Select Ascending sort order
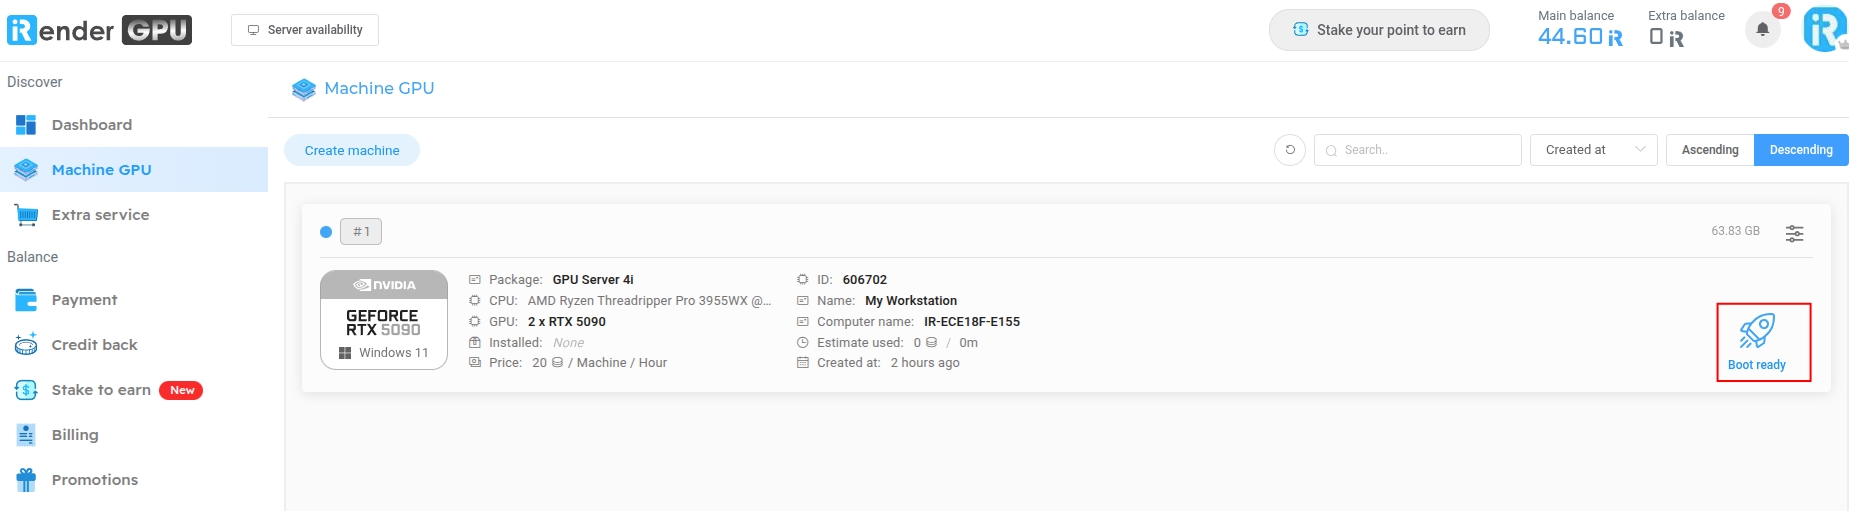Image resolution: width=1849 pixels, height=511 pixels. (1710, 150)
